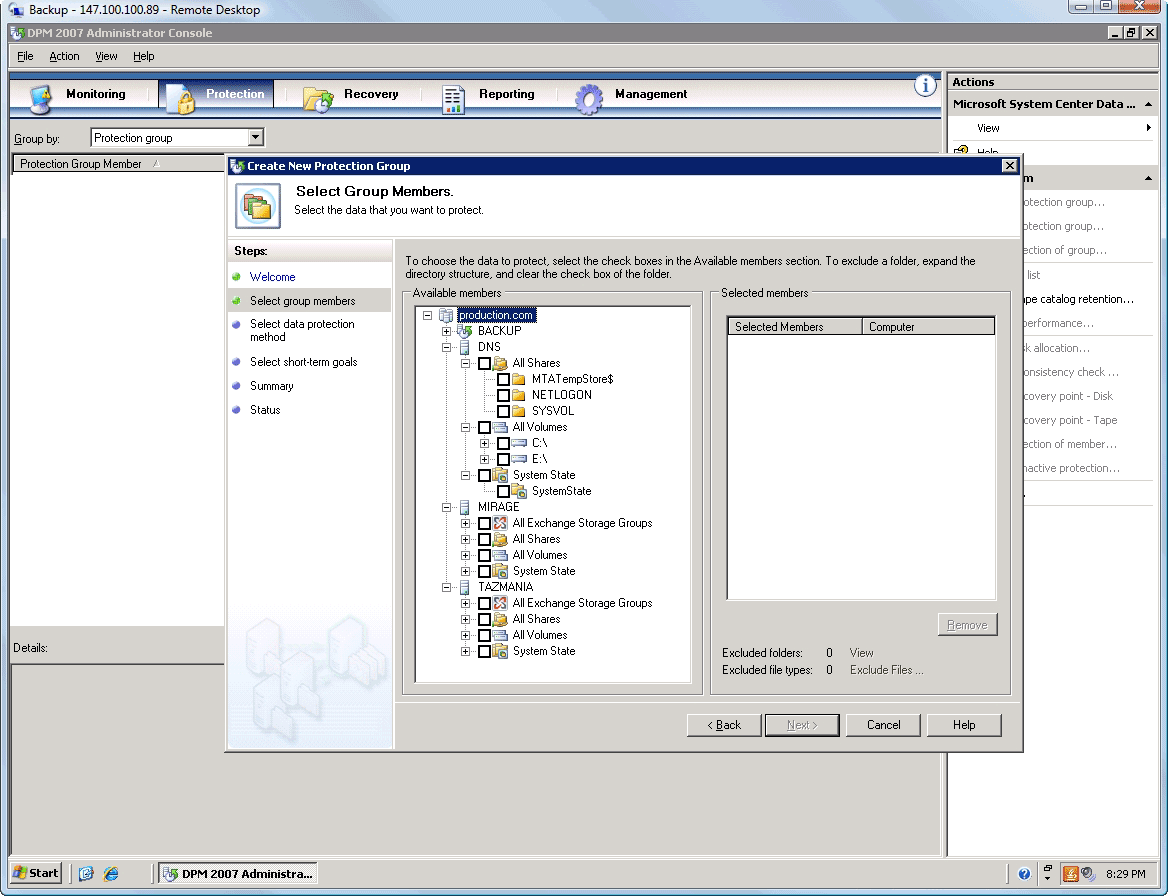This screenshot has width=1168, height=896.
Task: Click the Computer column header
Action: pyautogui.click(x=928, y=326)
